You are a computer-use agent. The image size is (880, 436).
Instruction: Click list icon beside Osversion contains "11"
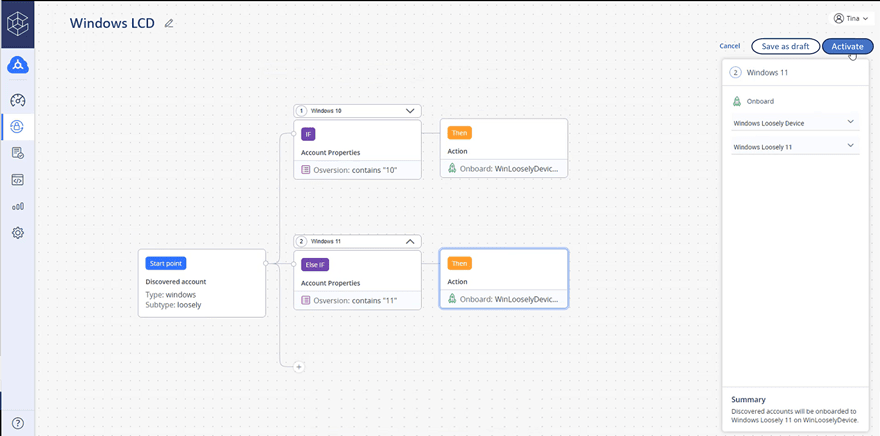(x=306, y=300)
